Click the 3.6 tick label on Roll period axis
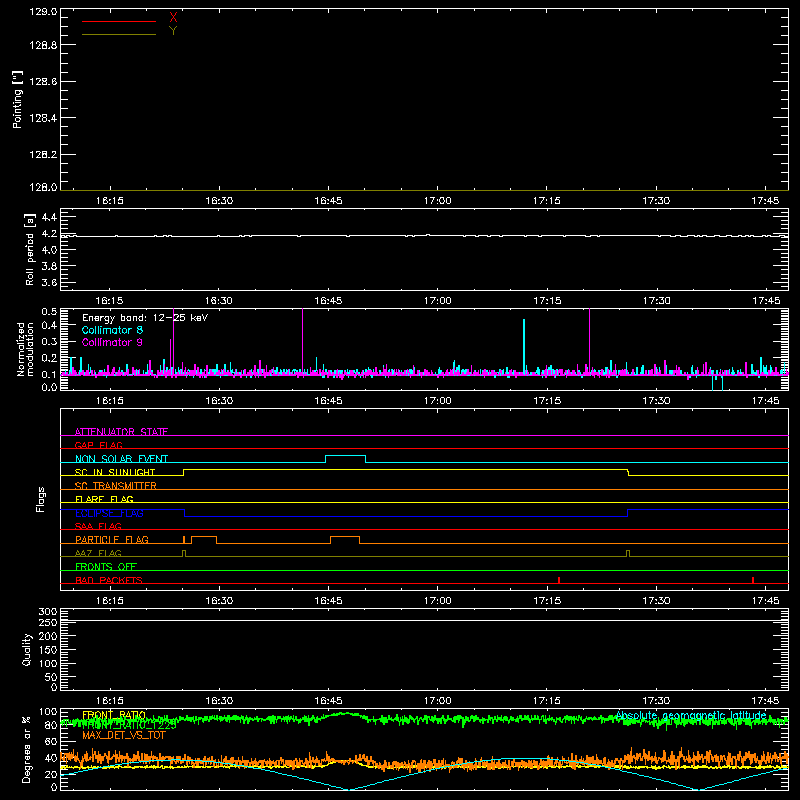This screenshot has width=800, height=800. (49, 282)
